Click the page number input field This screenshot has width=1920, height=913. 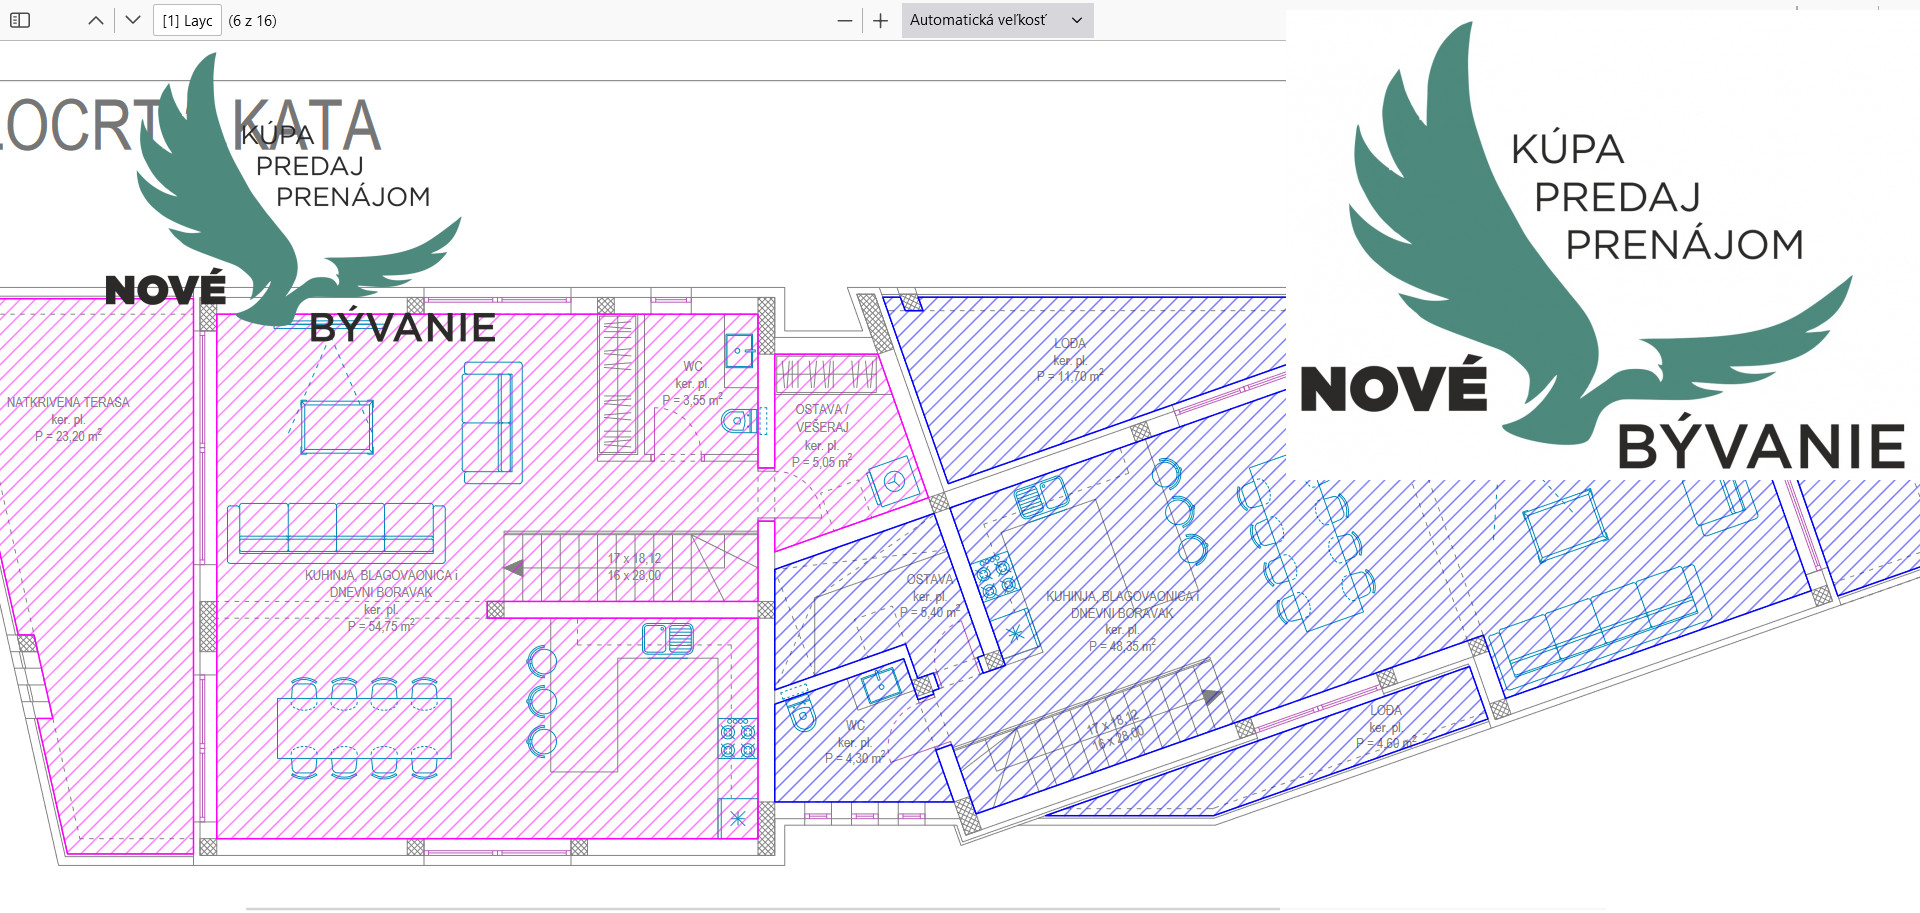click(187, 20)
